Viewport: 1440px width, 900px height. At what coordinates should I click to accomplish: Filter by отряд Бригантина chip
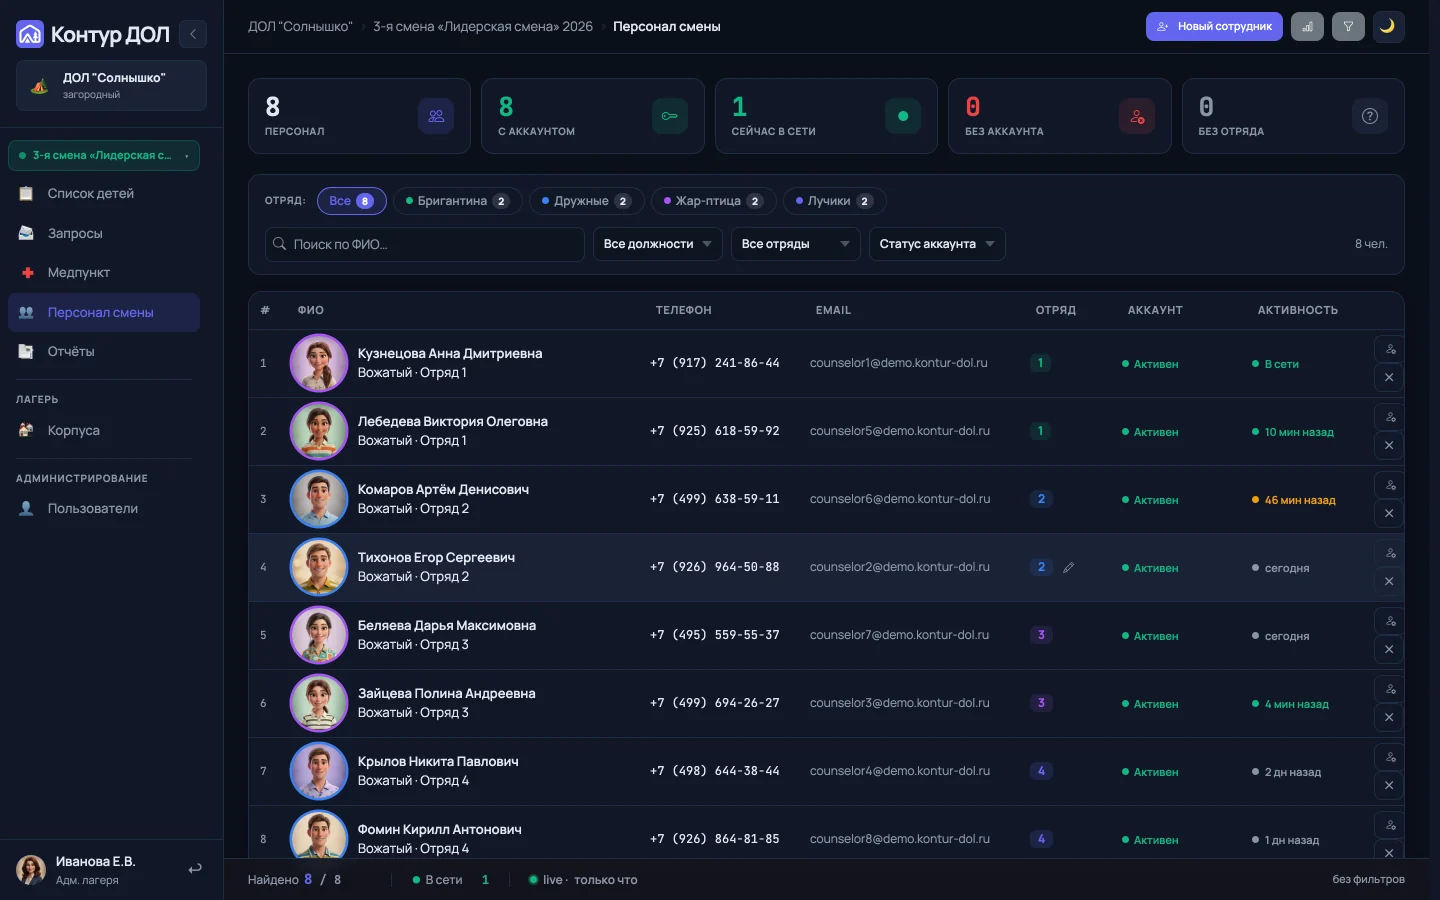pos(458,201)
